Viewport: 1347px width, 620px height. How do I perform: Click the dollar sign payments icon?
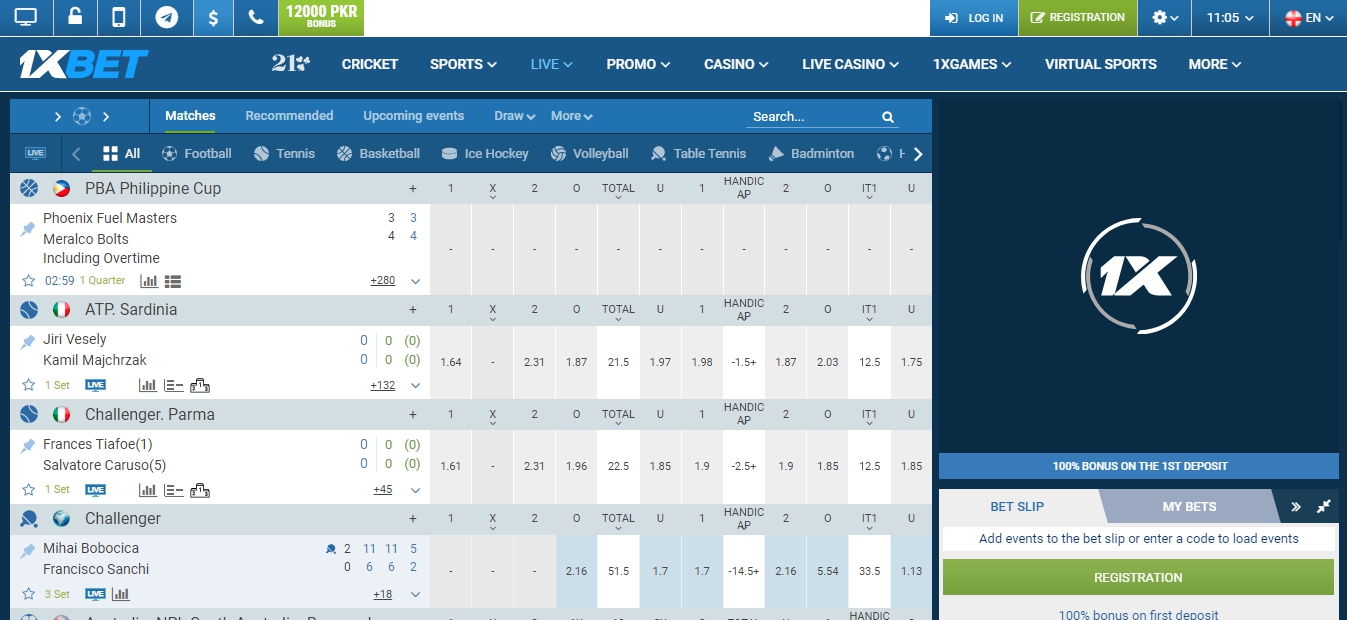212,17
